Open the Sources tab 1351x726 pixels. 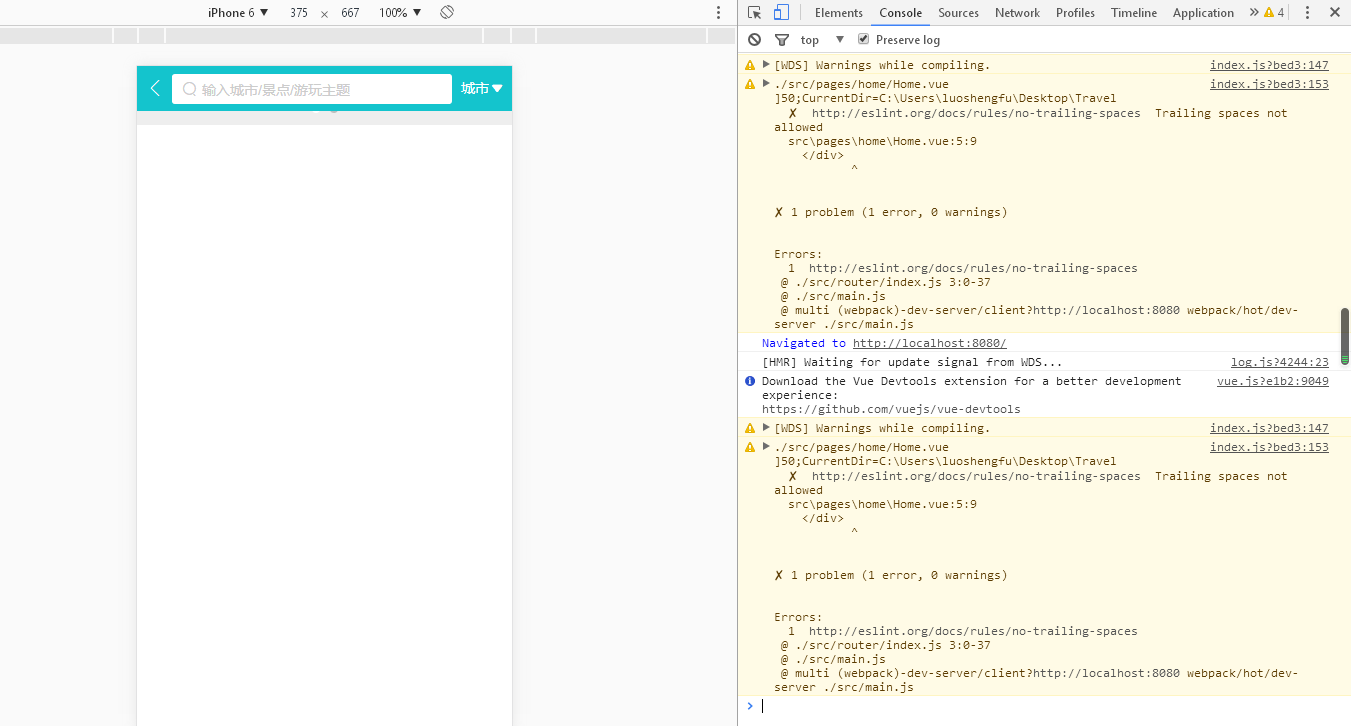958,13
